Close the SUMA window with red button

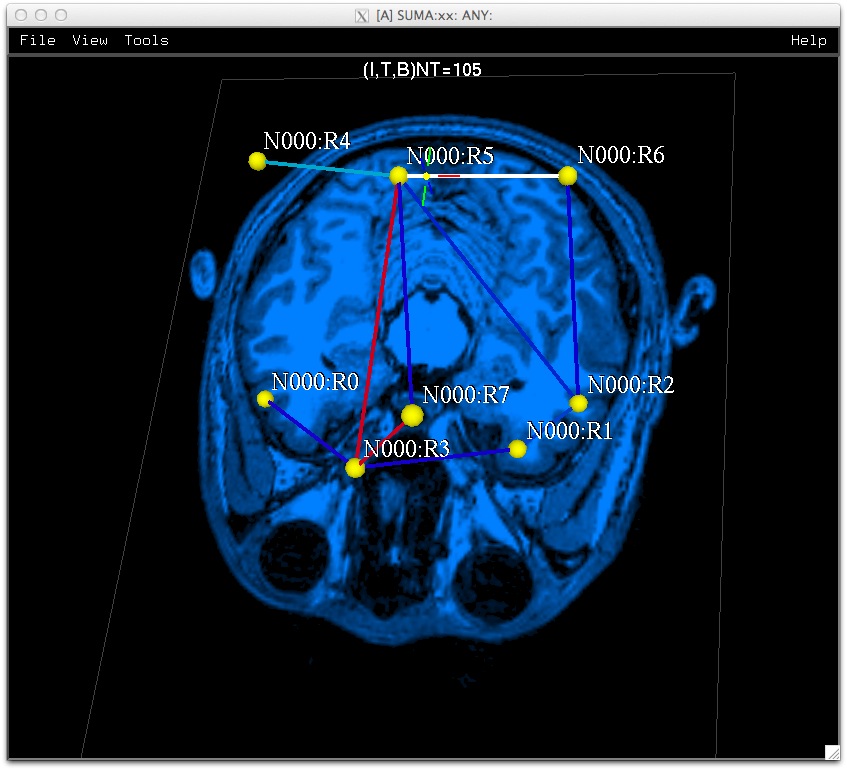(x=21, y=15)
